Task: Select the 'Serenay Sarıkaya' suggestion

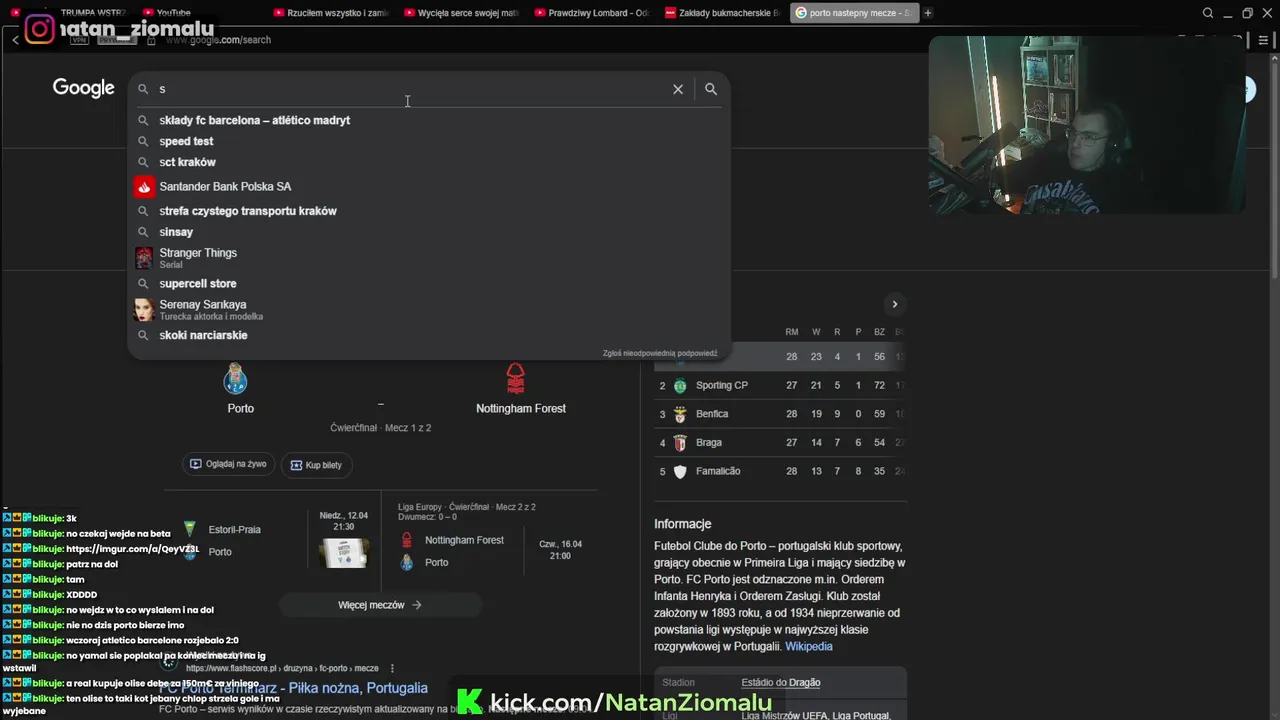Action: [x=430, y=309]
